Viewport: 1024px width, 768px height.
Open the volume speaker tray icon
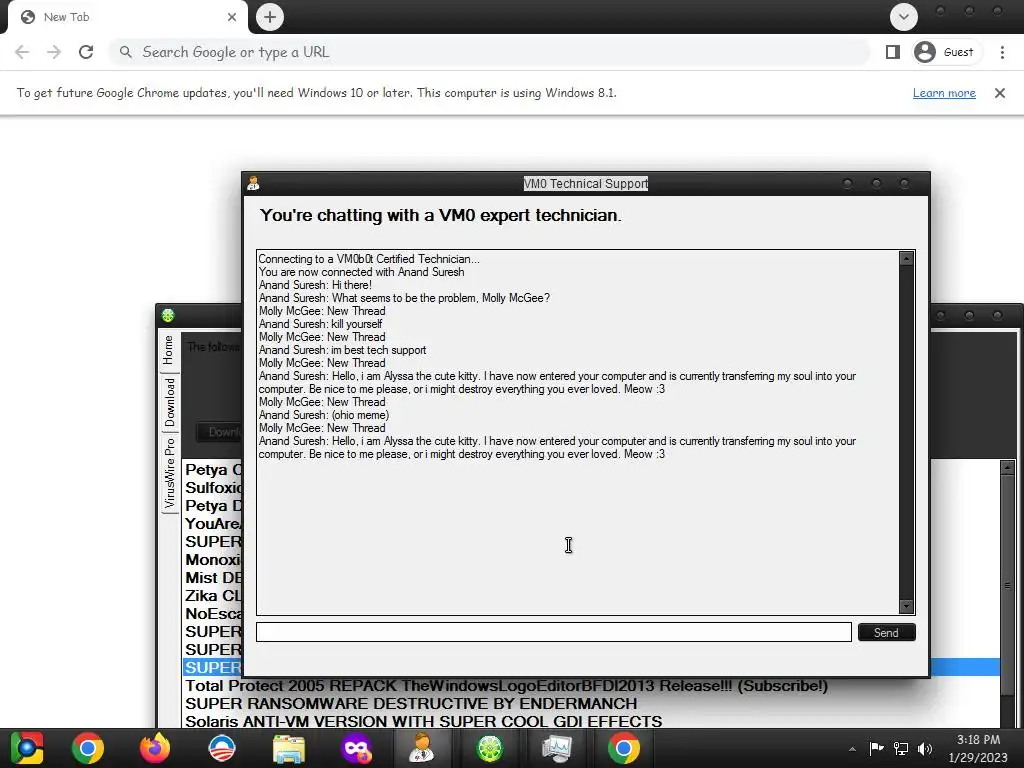pos(925,748)
